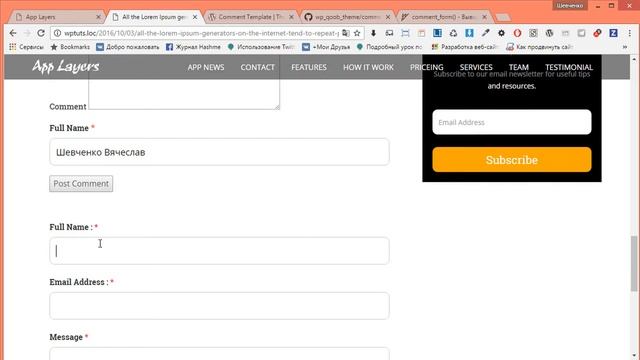Screen dimensions: 640x360
Task: Open the download arrow extension
Action: [x=373, y=33]
